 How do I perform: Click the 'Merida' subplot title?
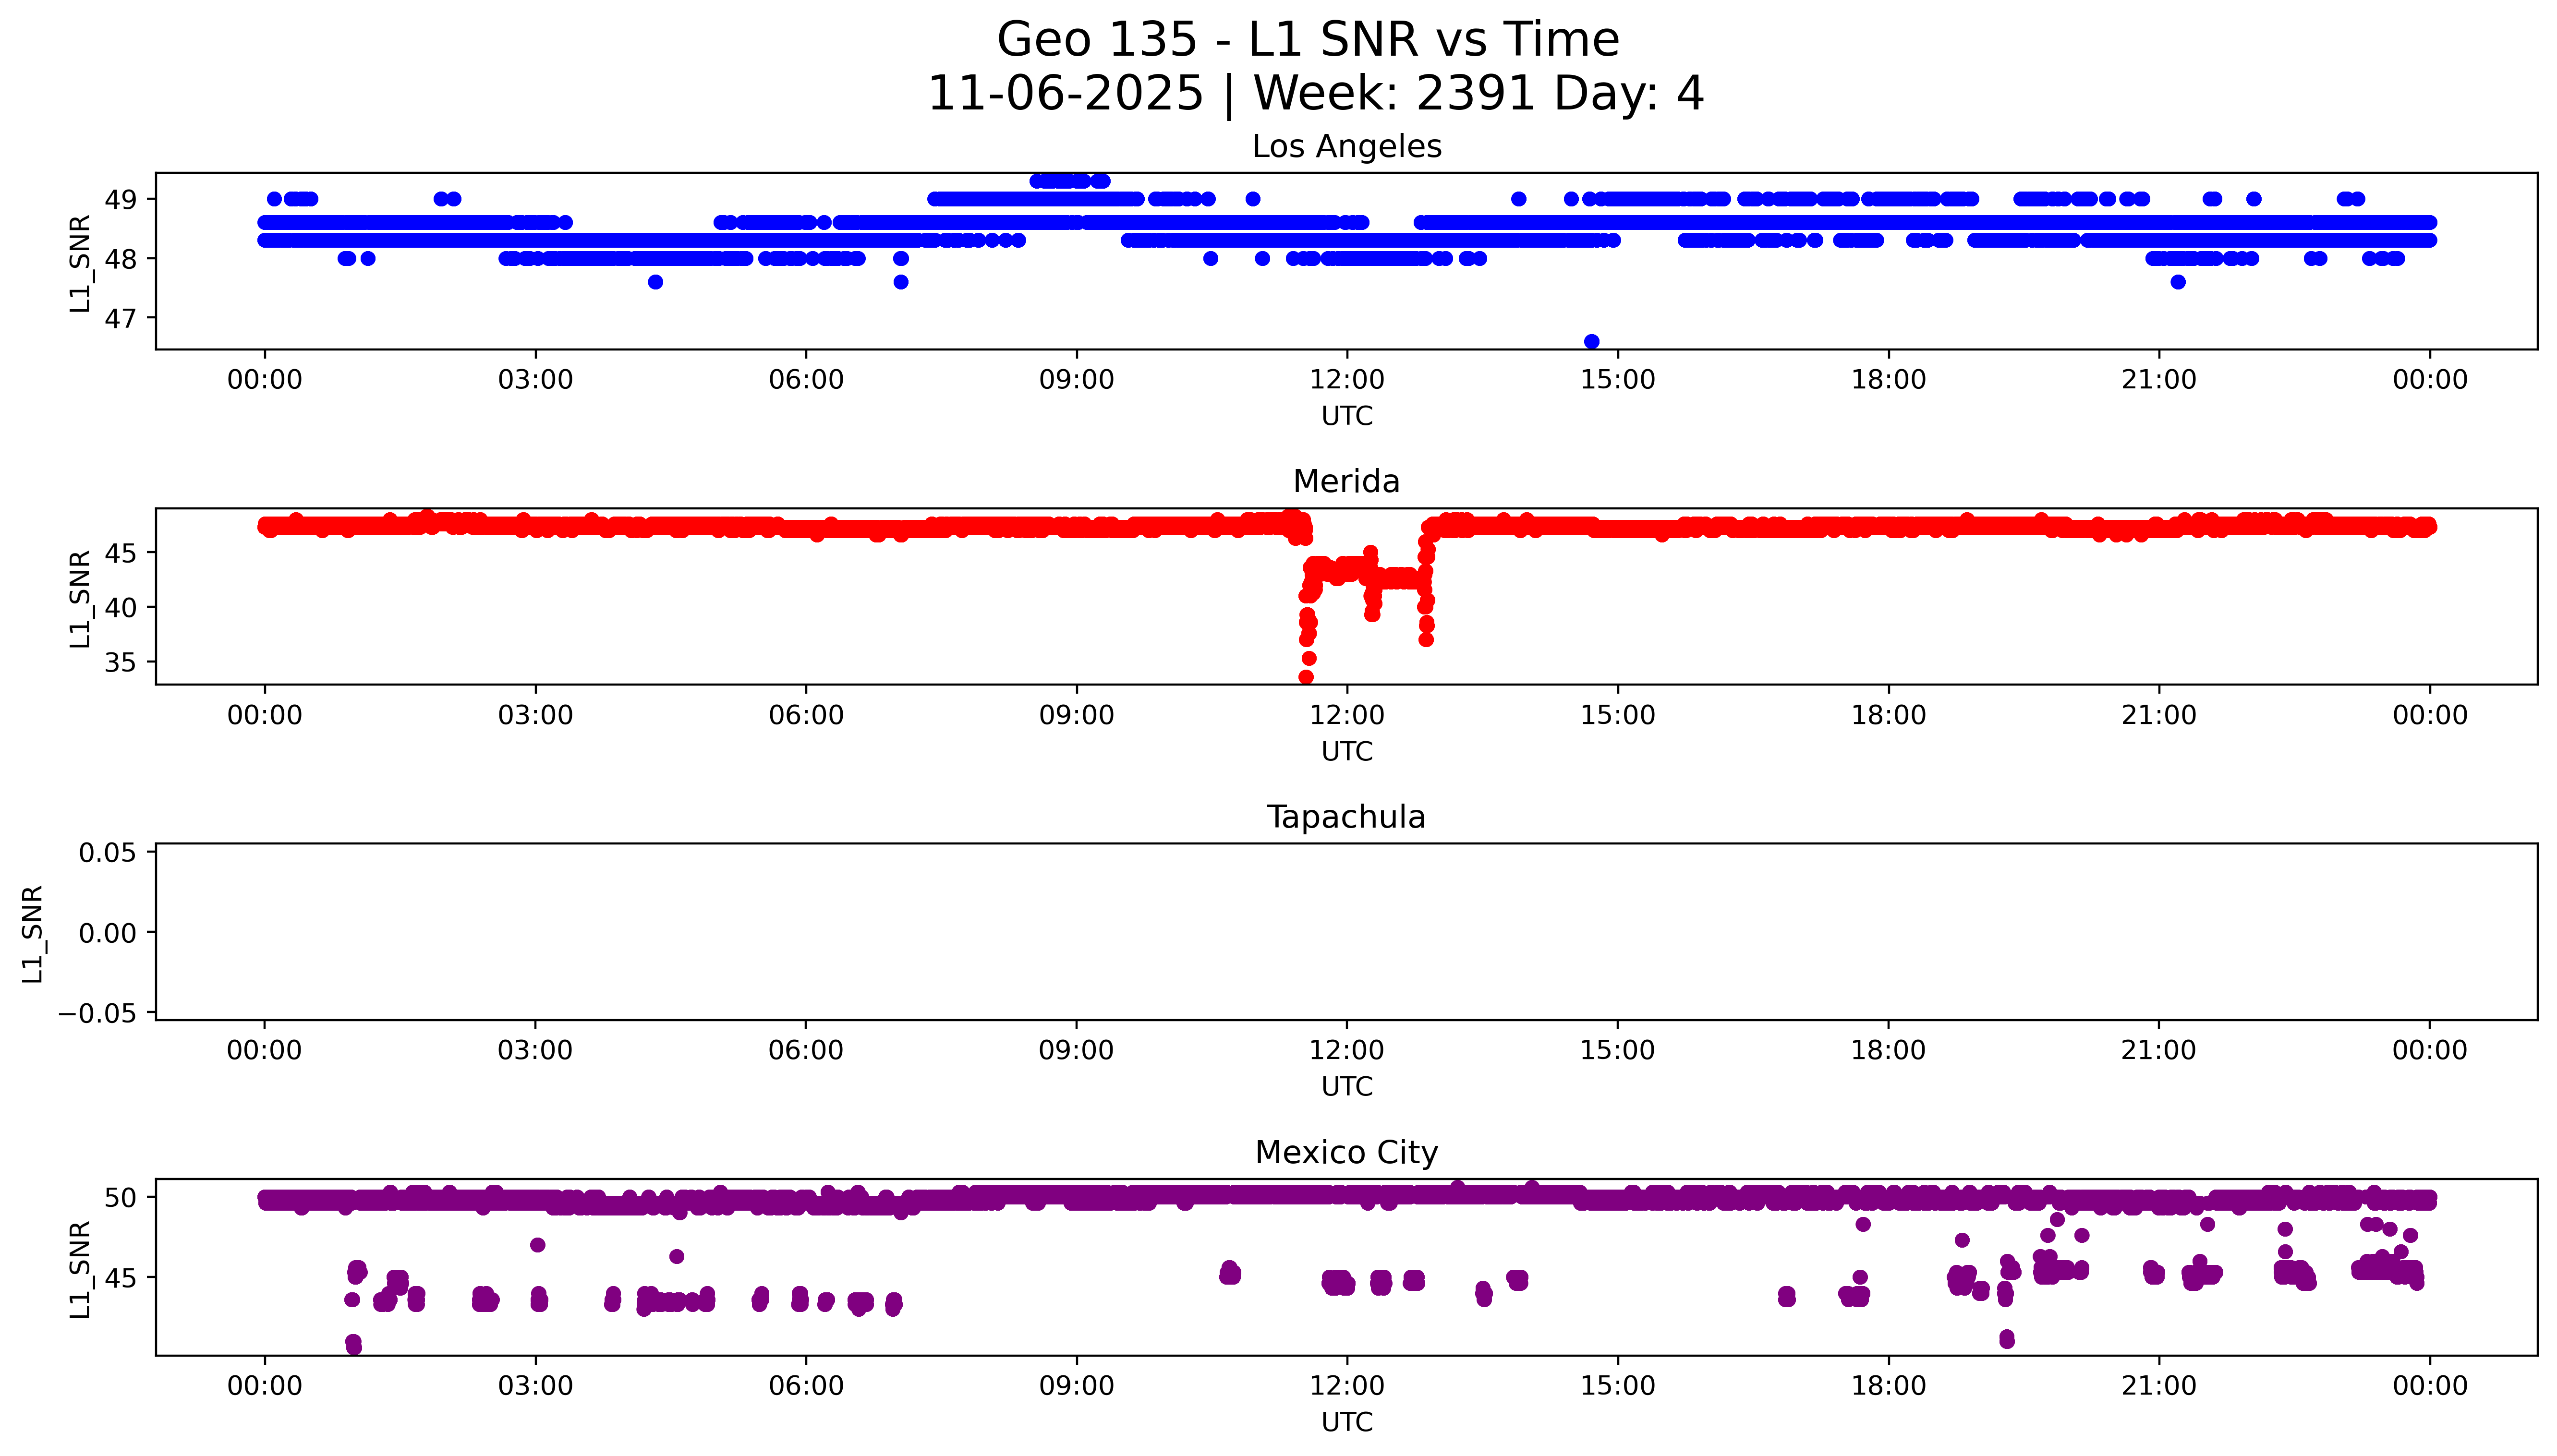[x=1346, y=482]
